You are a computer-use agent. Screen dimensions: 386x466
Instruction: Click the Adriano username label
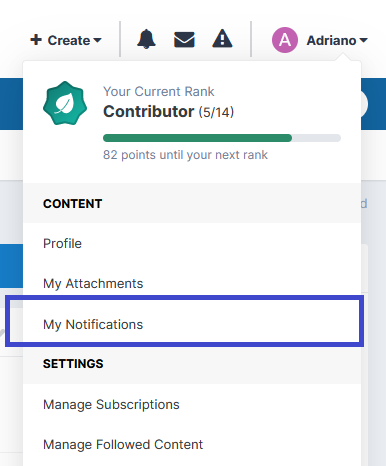pos(331,40)
